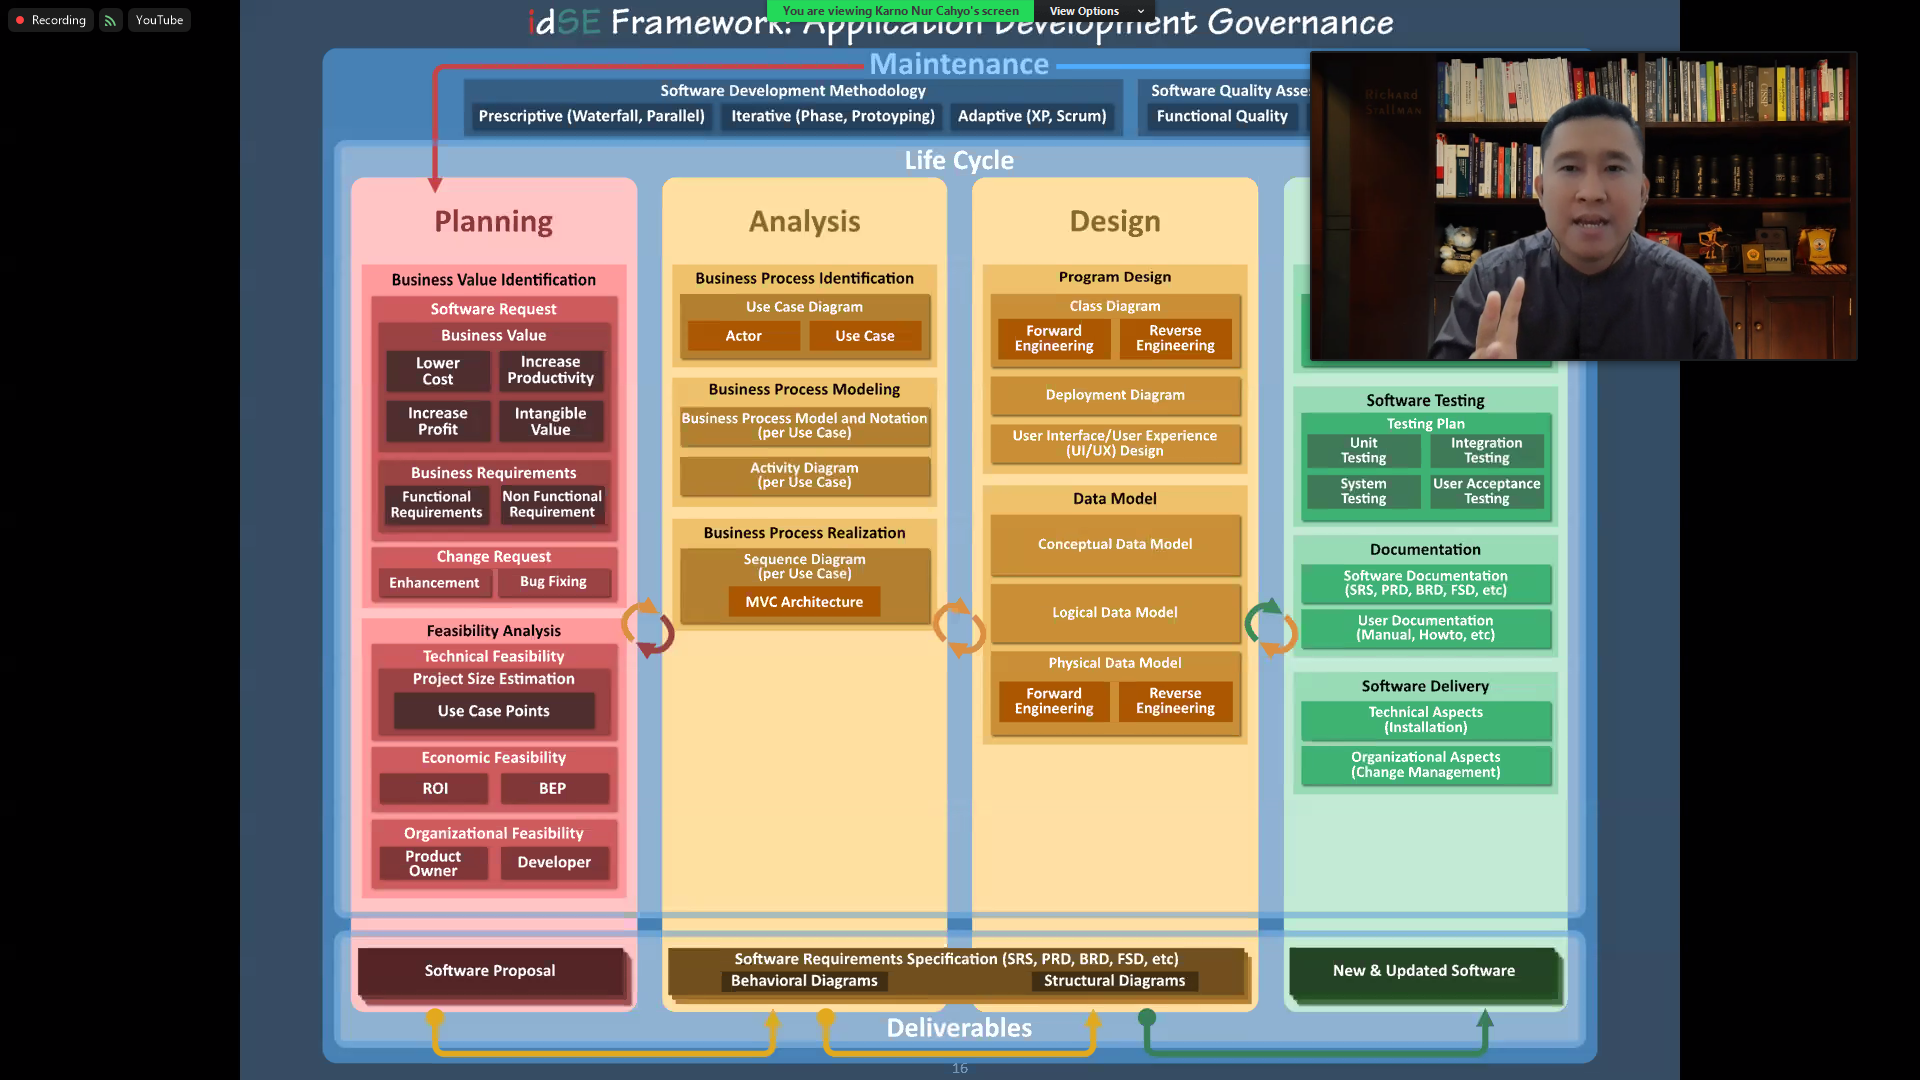The height and width of the screenshot is (1080, 1920).
Task: Select the speaker's video thumbnail
Action: click(x=1583, y=206)
